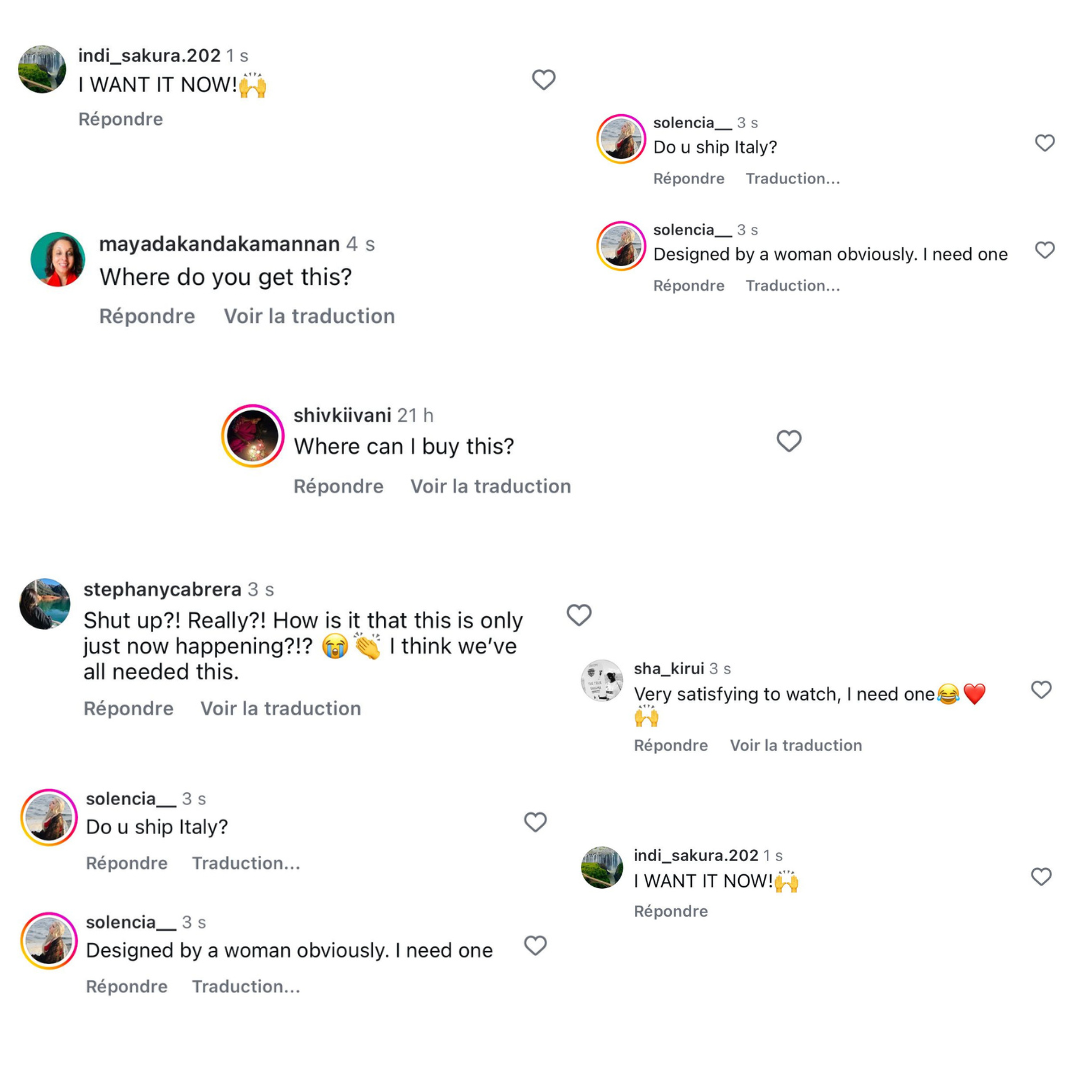
Task: Open stephanycabrera's profile picture
Action: pyautogui.click(x=45, y=604)
